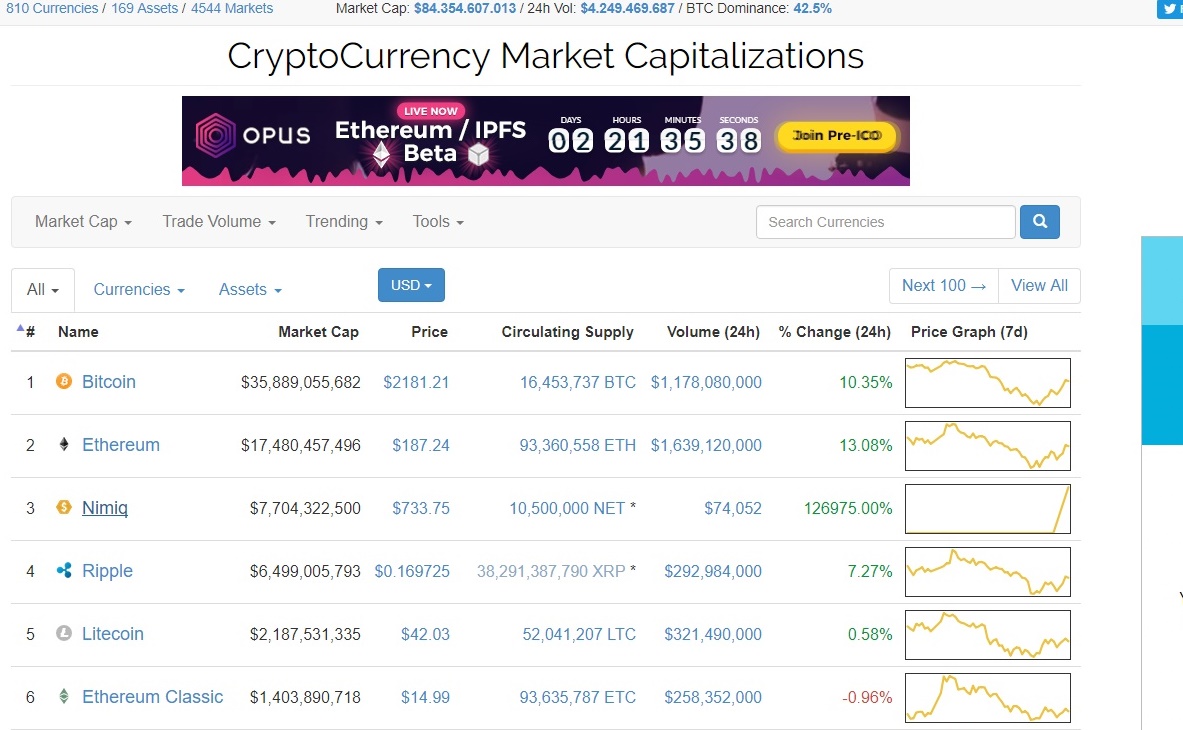
Task: Click the Ethereum Classic coin icon
Action: 63,697
